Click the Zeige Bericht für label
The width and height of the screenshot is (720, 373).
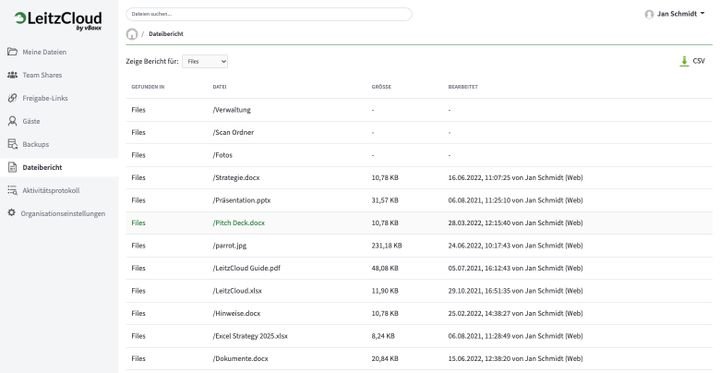tap(152, 61)
